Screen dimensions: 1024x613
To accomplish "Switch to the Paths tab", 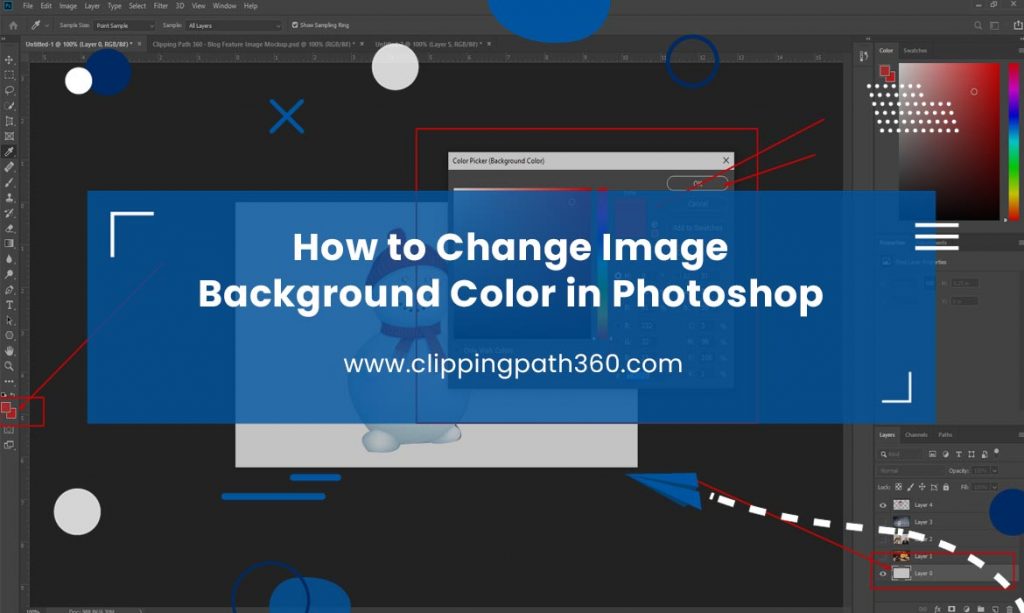I will 945,435.
